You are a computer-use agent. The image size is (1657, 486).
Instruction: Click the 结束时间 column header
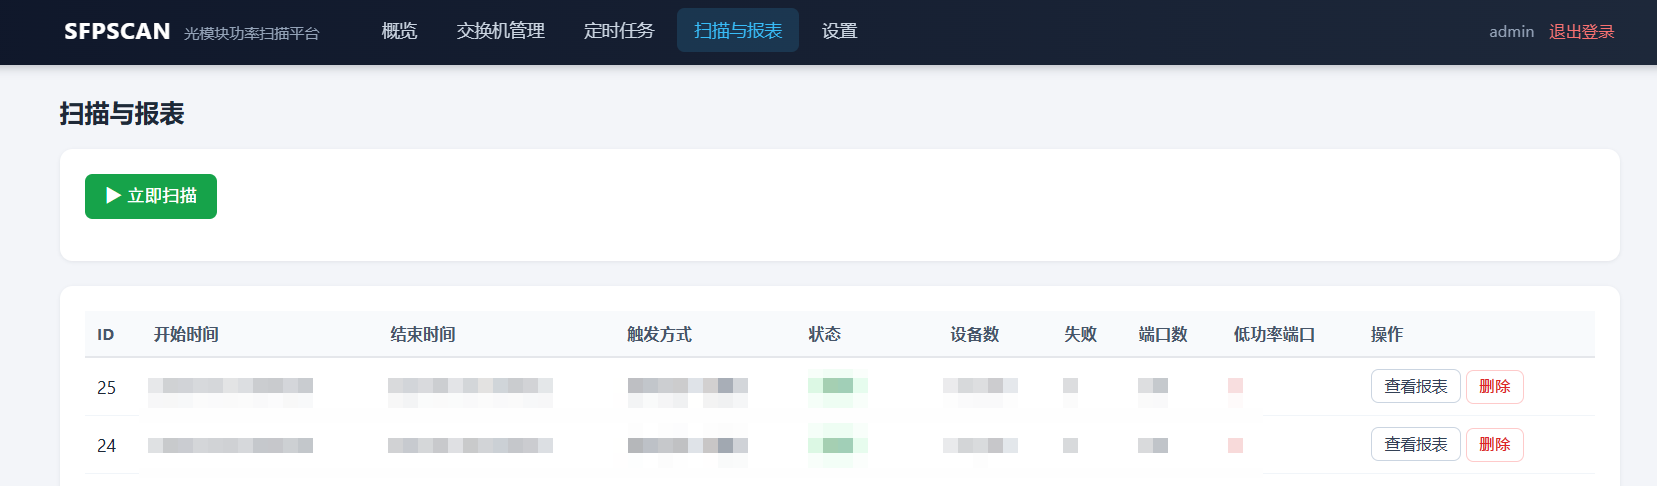coord(423,335)
